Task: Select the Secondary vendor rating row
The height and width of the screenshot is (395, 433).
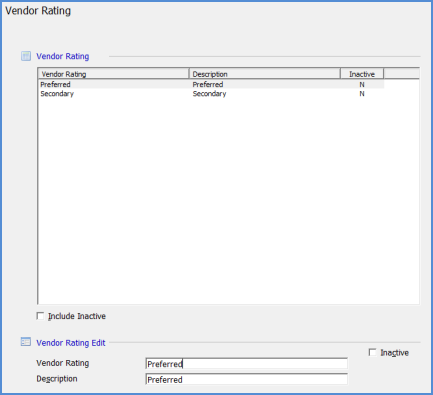Action: tap(211, 94)
